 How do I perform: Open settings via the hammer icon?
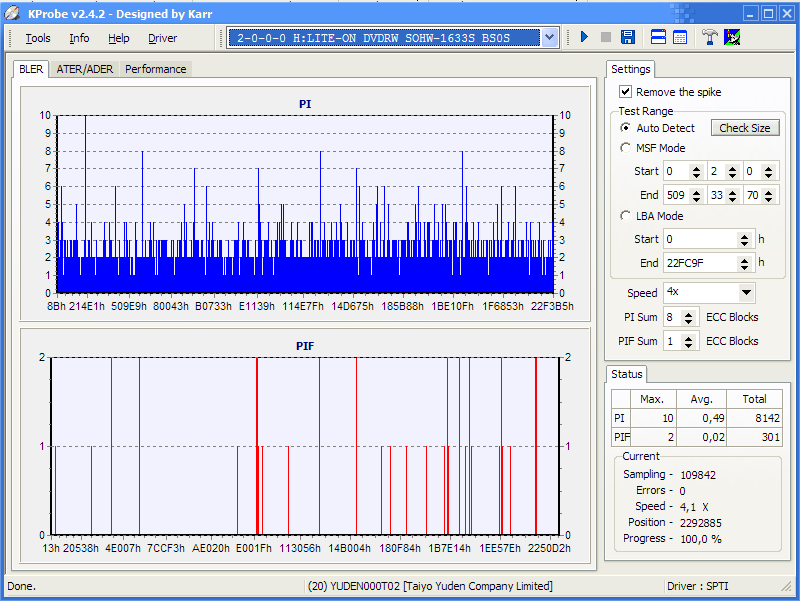pos(709,37)
